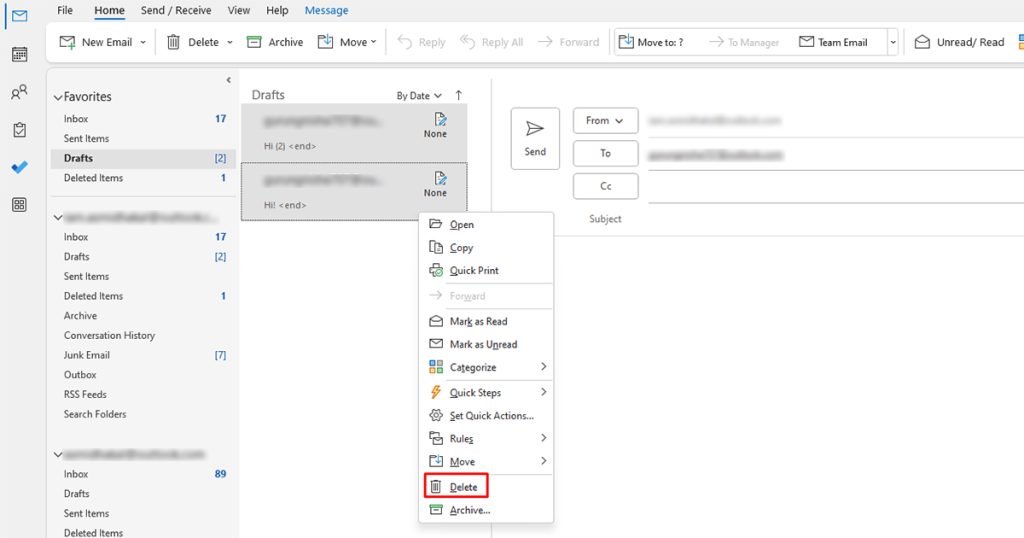The width and height of the screenshot is (1024, 538).
Task: Select Drafts under Favorites
Action: (x=142, y=158)
